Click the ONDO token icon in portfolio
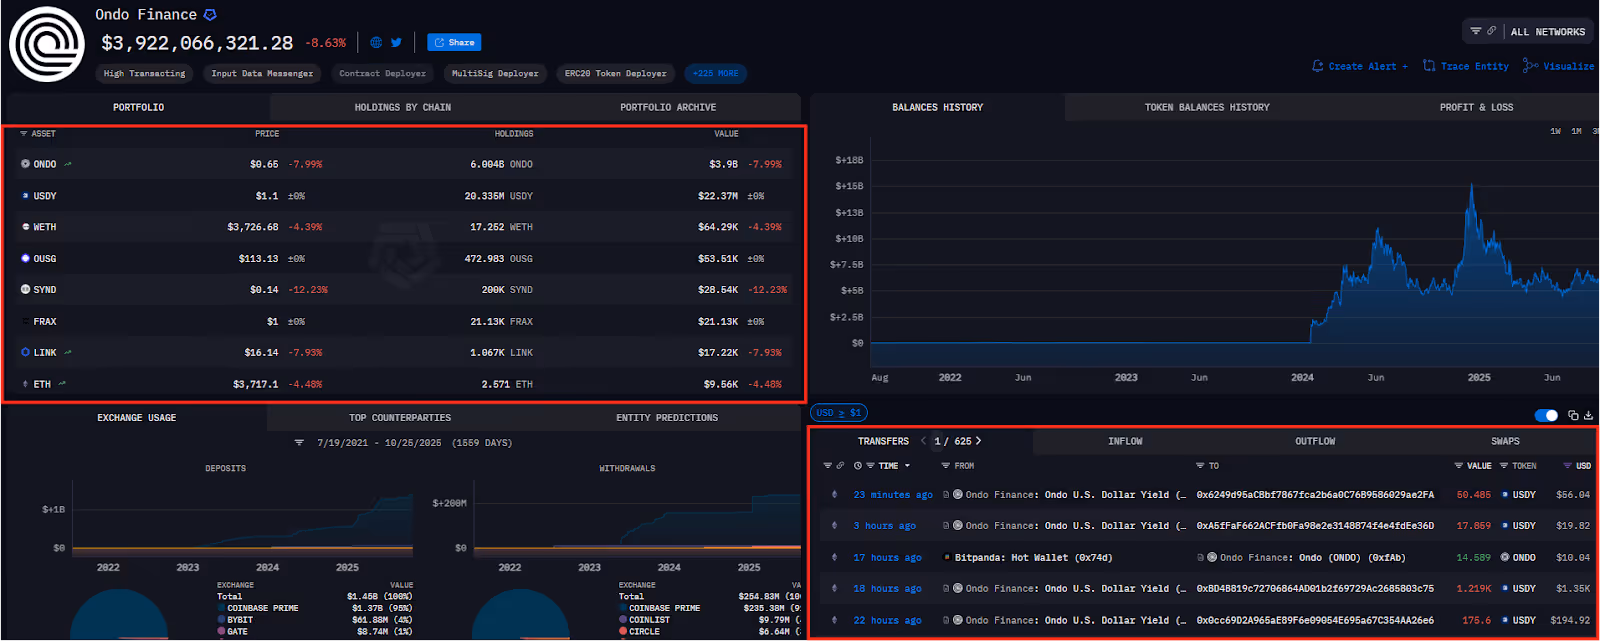This screenshot has height=641, width=1600. 25,164
